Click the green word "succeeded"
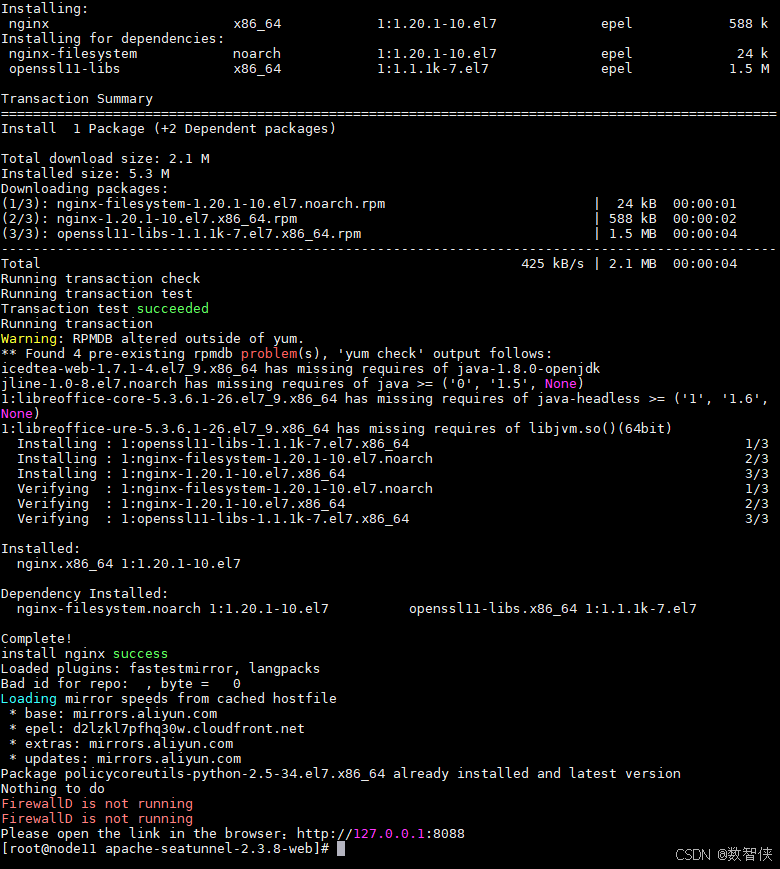Screen dimensions: 780x869 tap(173, 308)
